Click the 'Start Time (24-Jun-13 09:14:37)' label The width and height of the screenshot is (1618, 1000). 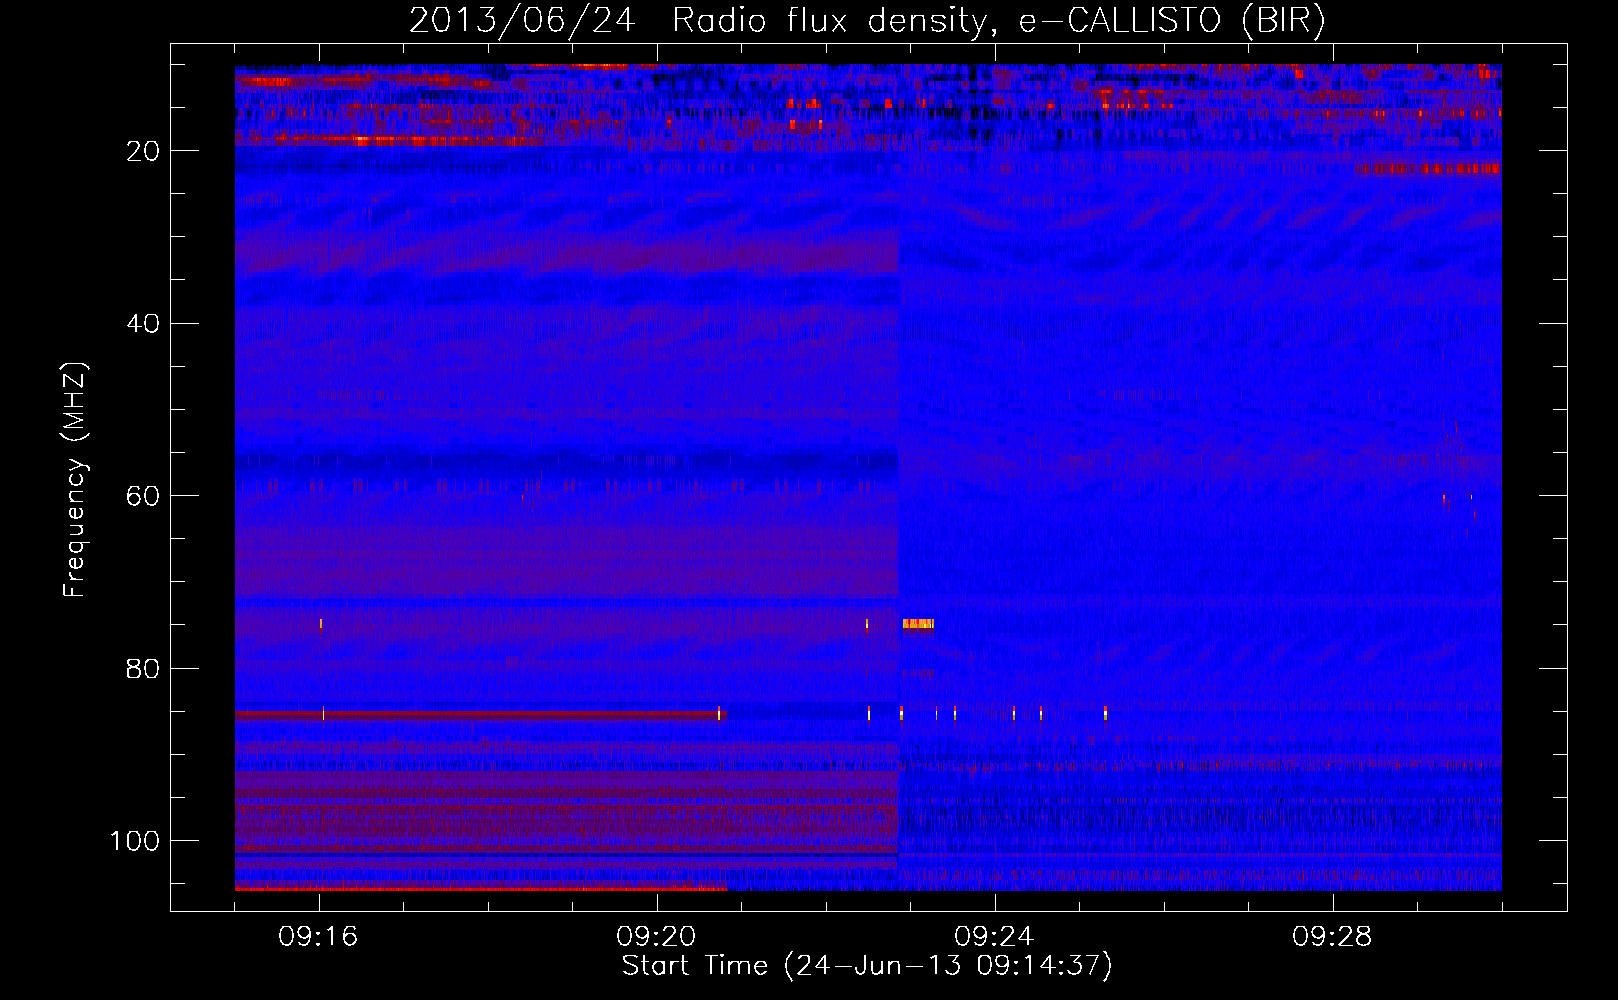coord(867,966)
